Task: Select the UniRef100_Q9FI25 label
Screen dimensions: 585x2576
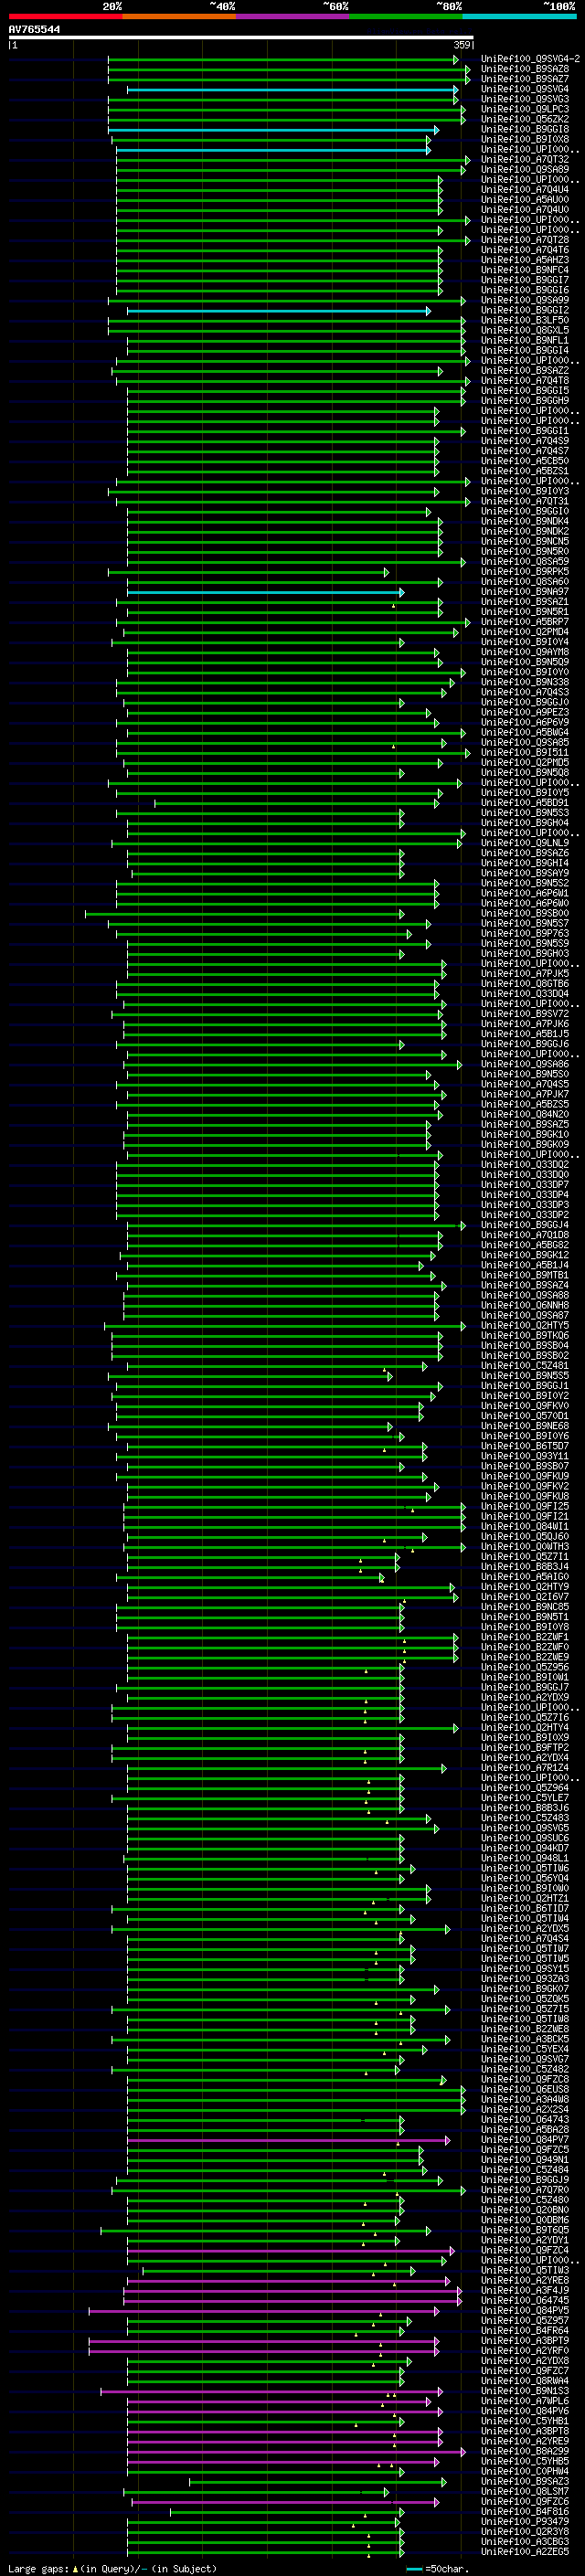Action: coord(525,1507)
